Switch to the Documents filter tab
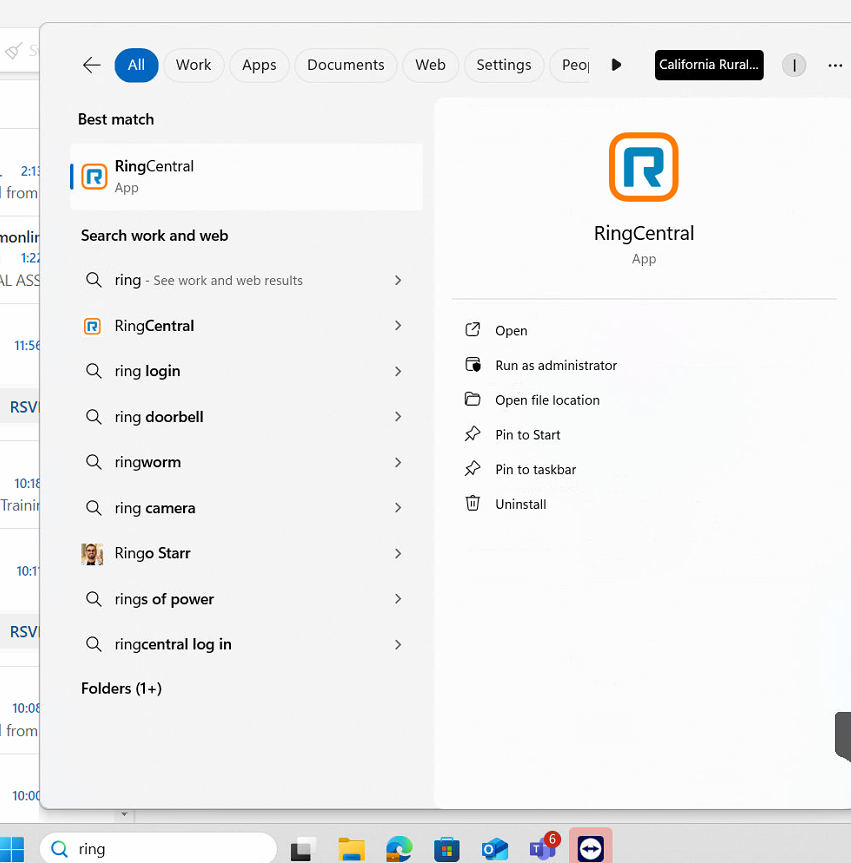Image resolution: width=851 pixels, height=863 pixels. click(x=346, y=65)
